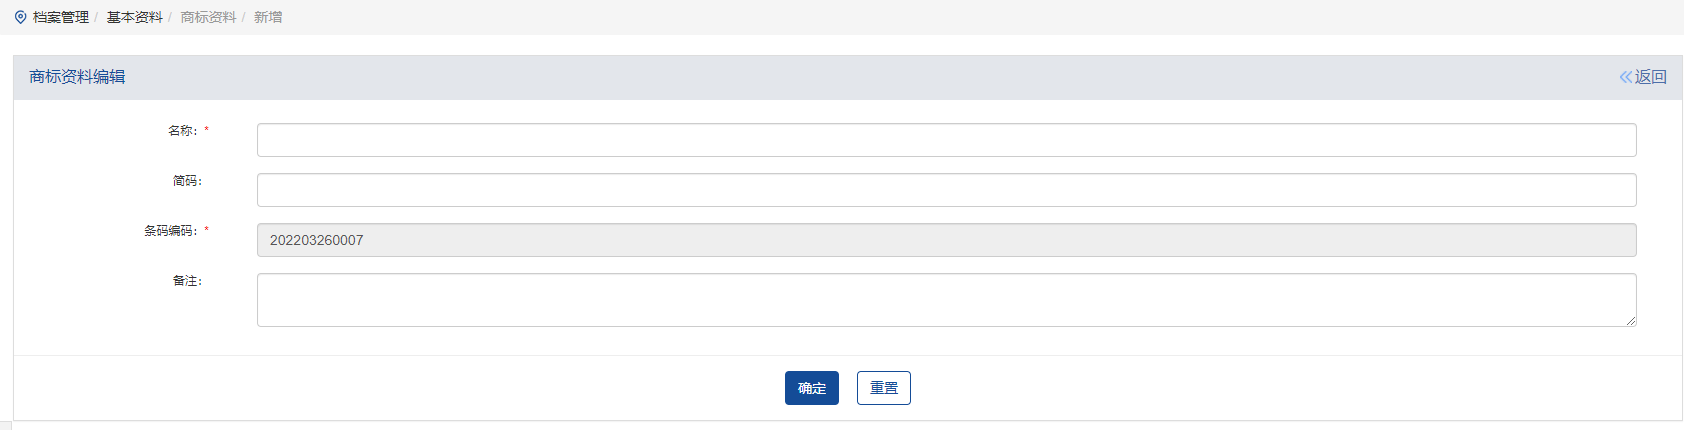The height and width of the screenshot is (430, 1684).
Task: Click the 备注 field label
Action: [187, 281]
